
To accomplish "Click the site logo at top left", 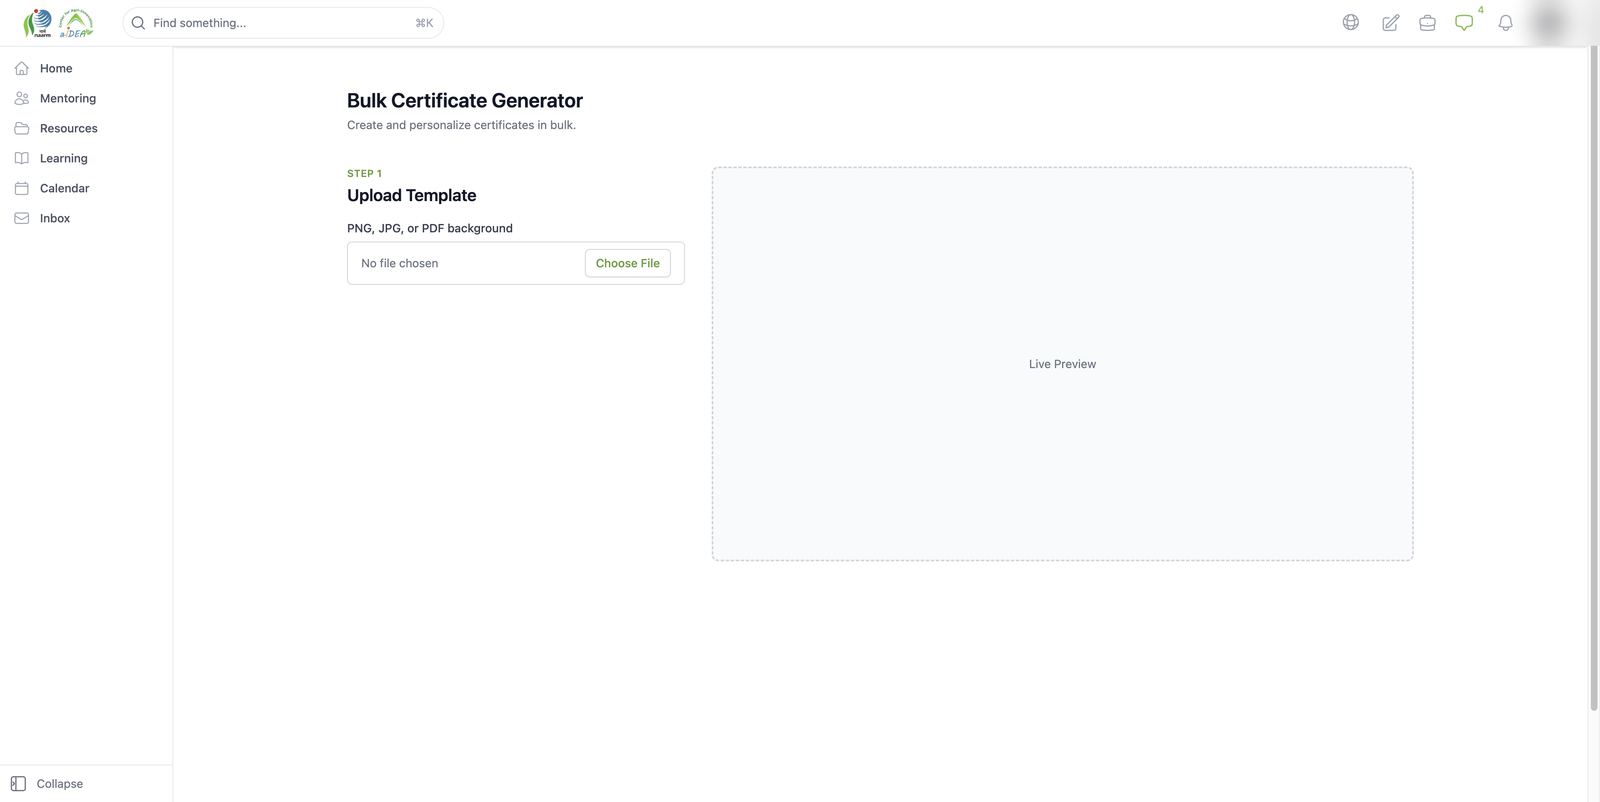I will pos(58,22).
